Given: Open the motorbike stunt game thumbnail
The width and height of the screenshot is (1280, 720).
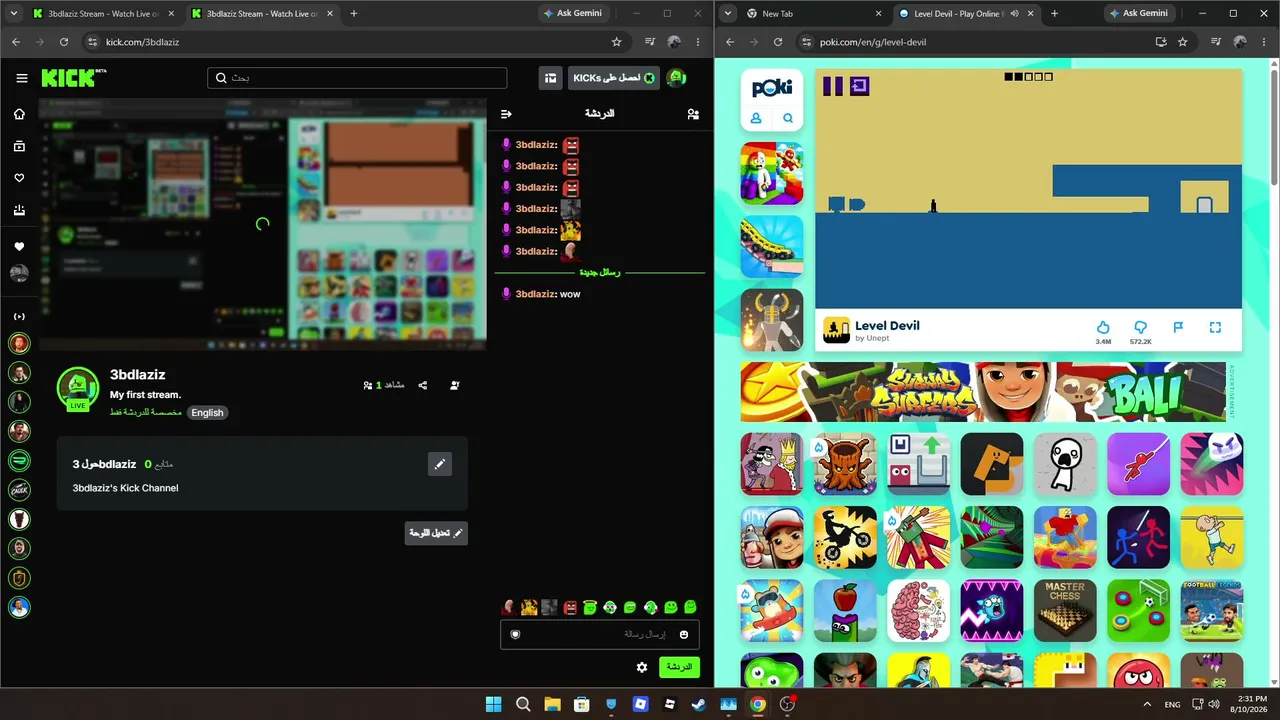Looking at the screenshot, I should (x=845, y=537).
